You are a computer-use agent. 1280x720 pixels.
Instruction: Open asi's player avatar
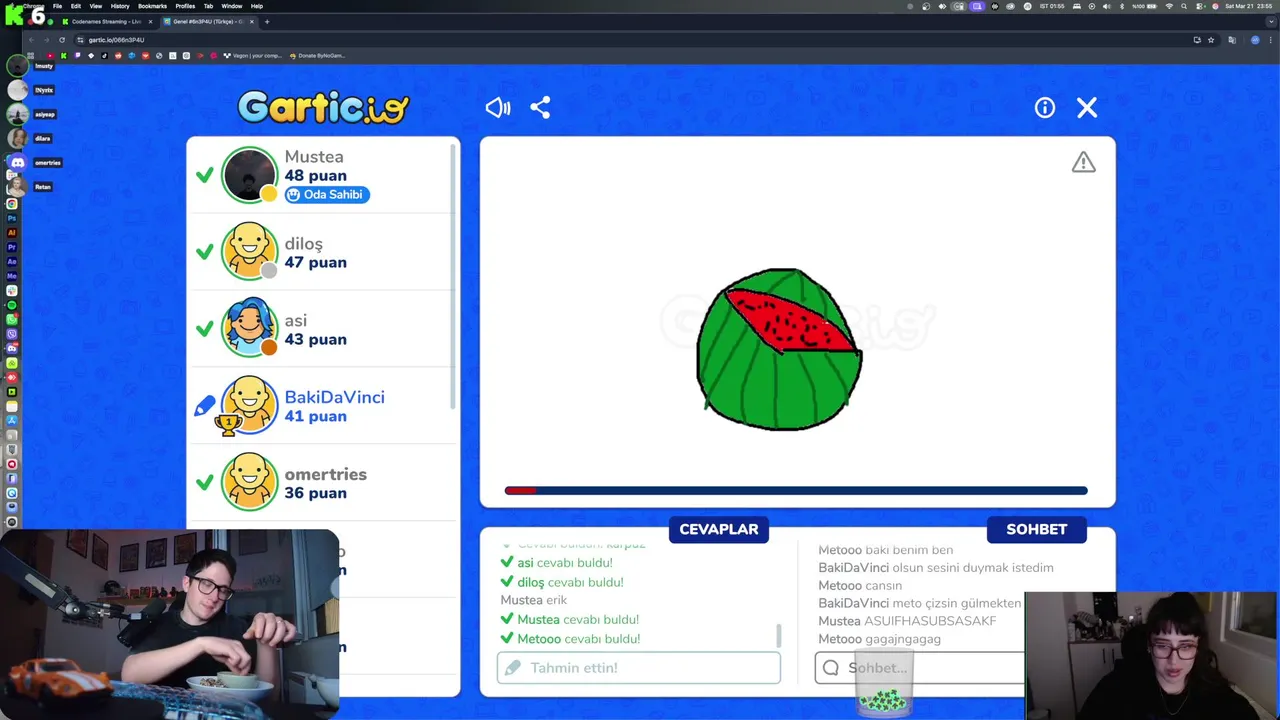pyautogui.click(x=249, y=328)
